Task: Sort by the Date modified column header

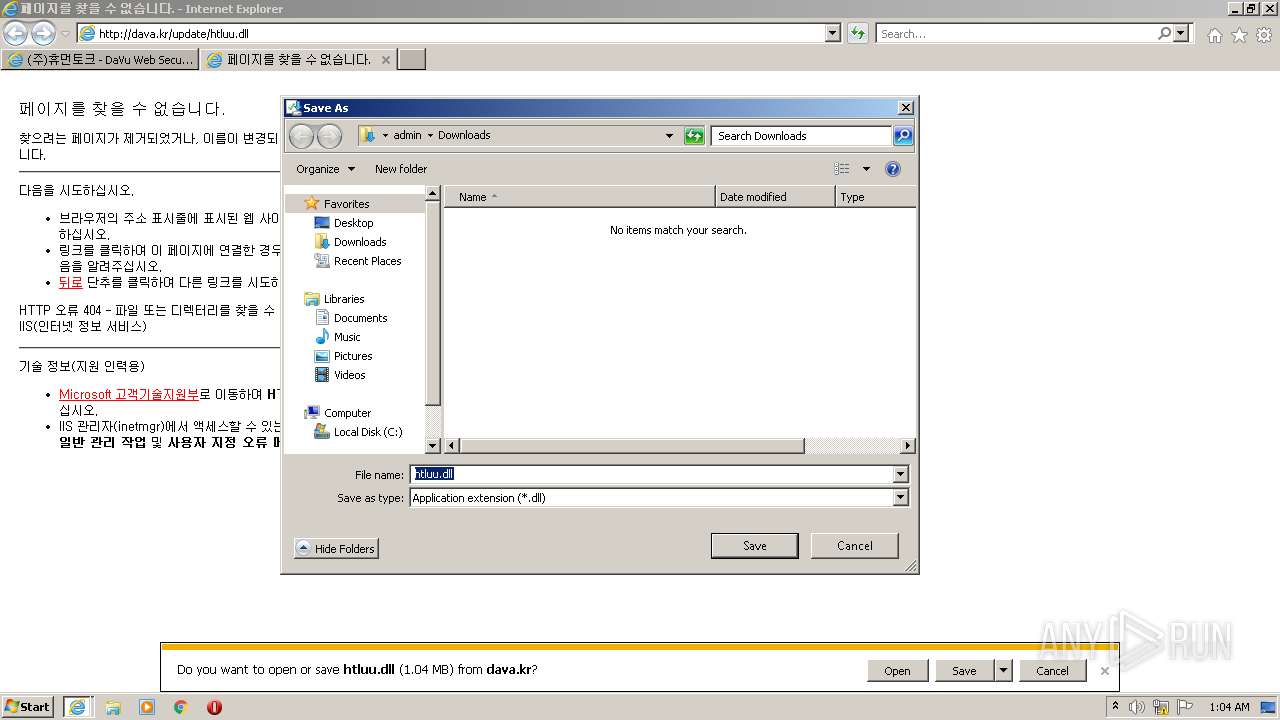Action: pyautogui.click(x=775, y=197)
